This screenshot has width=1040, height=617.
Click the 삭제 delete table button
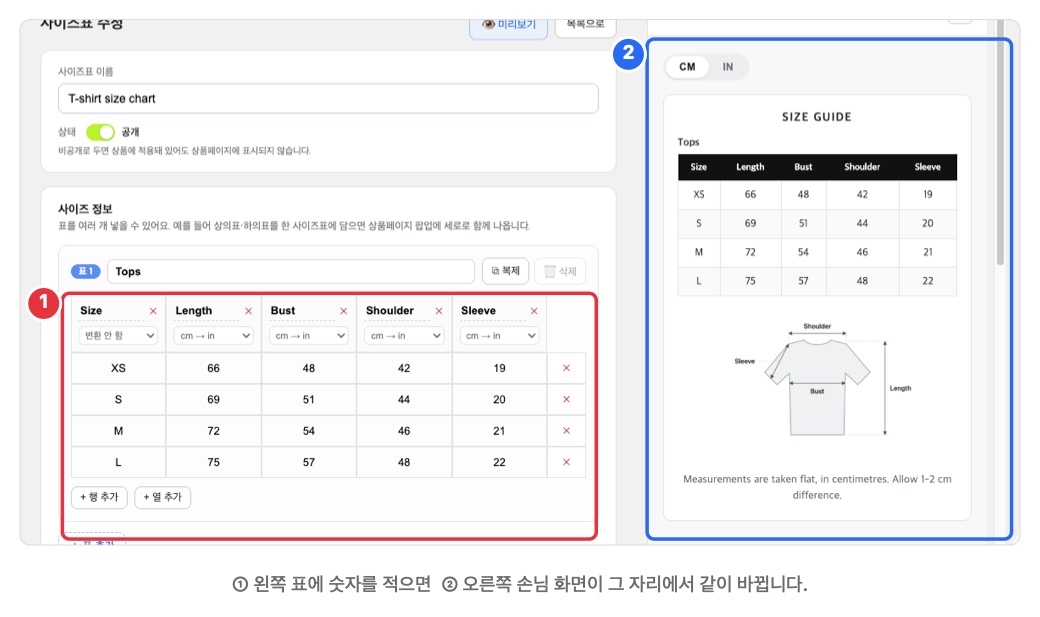point(560,271)
